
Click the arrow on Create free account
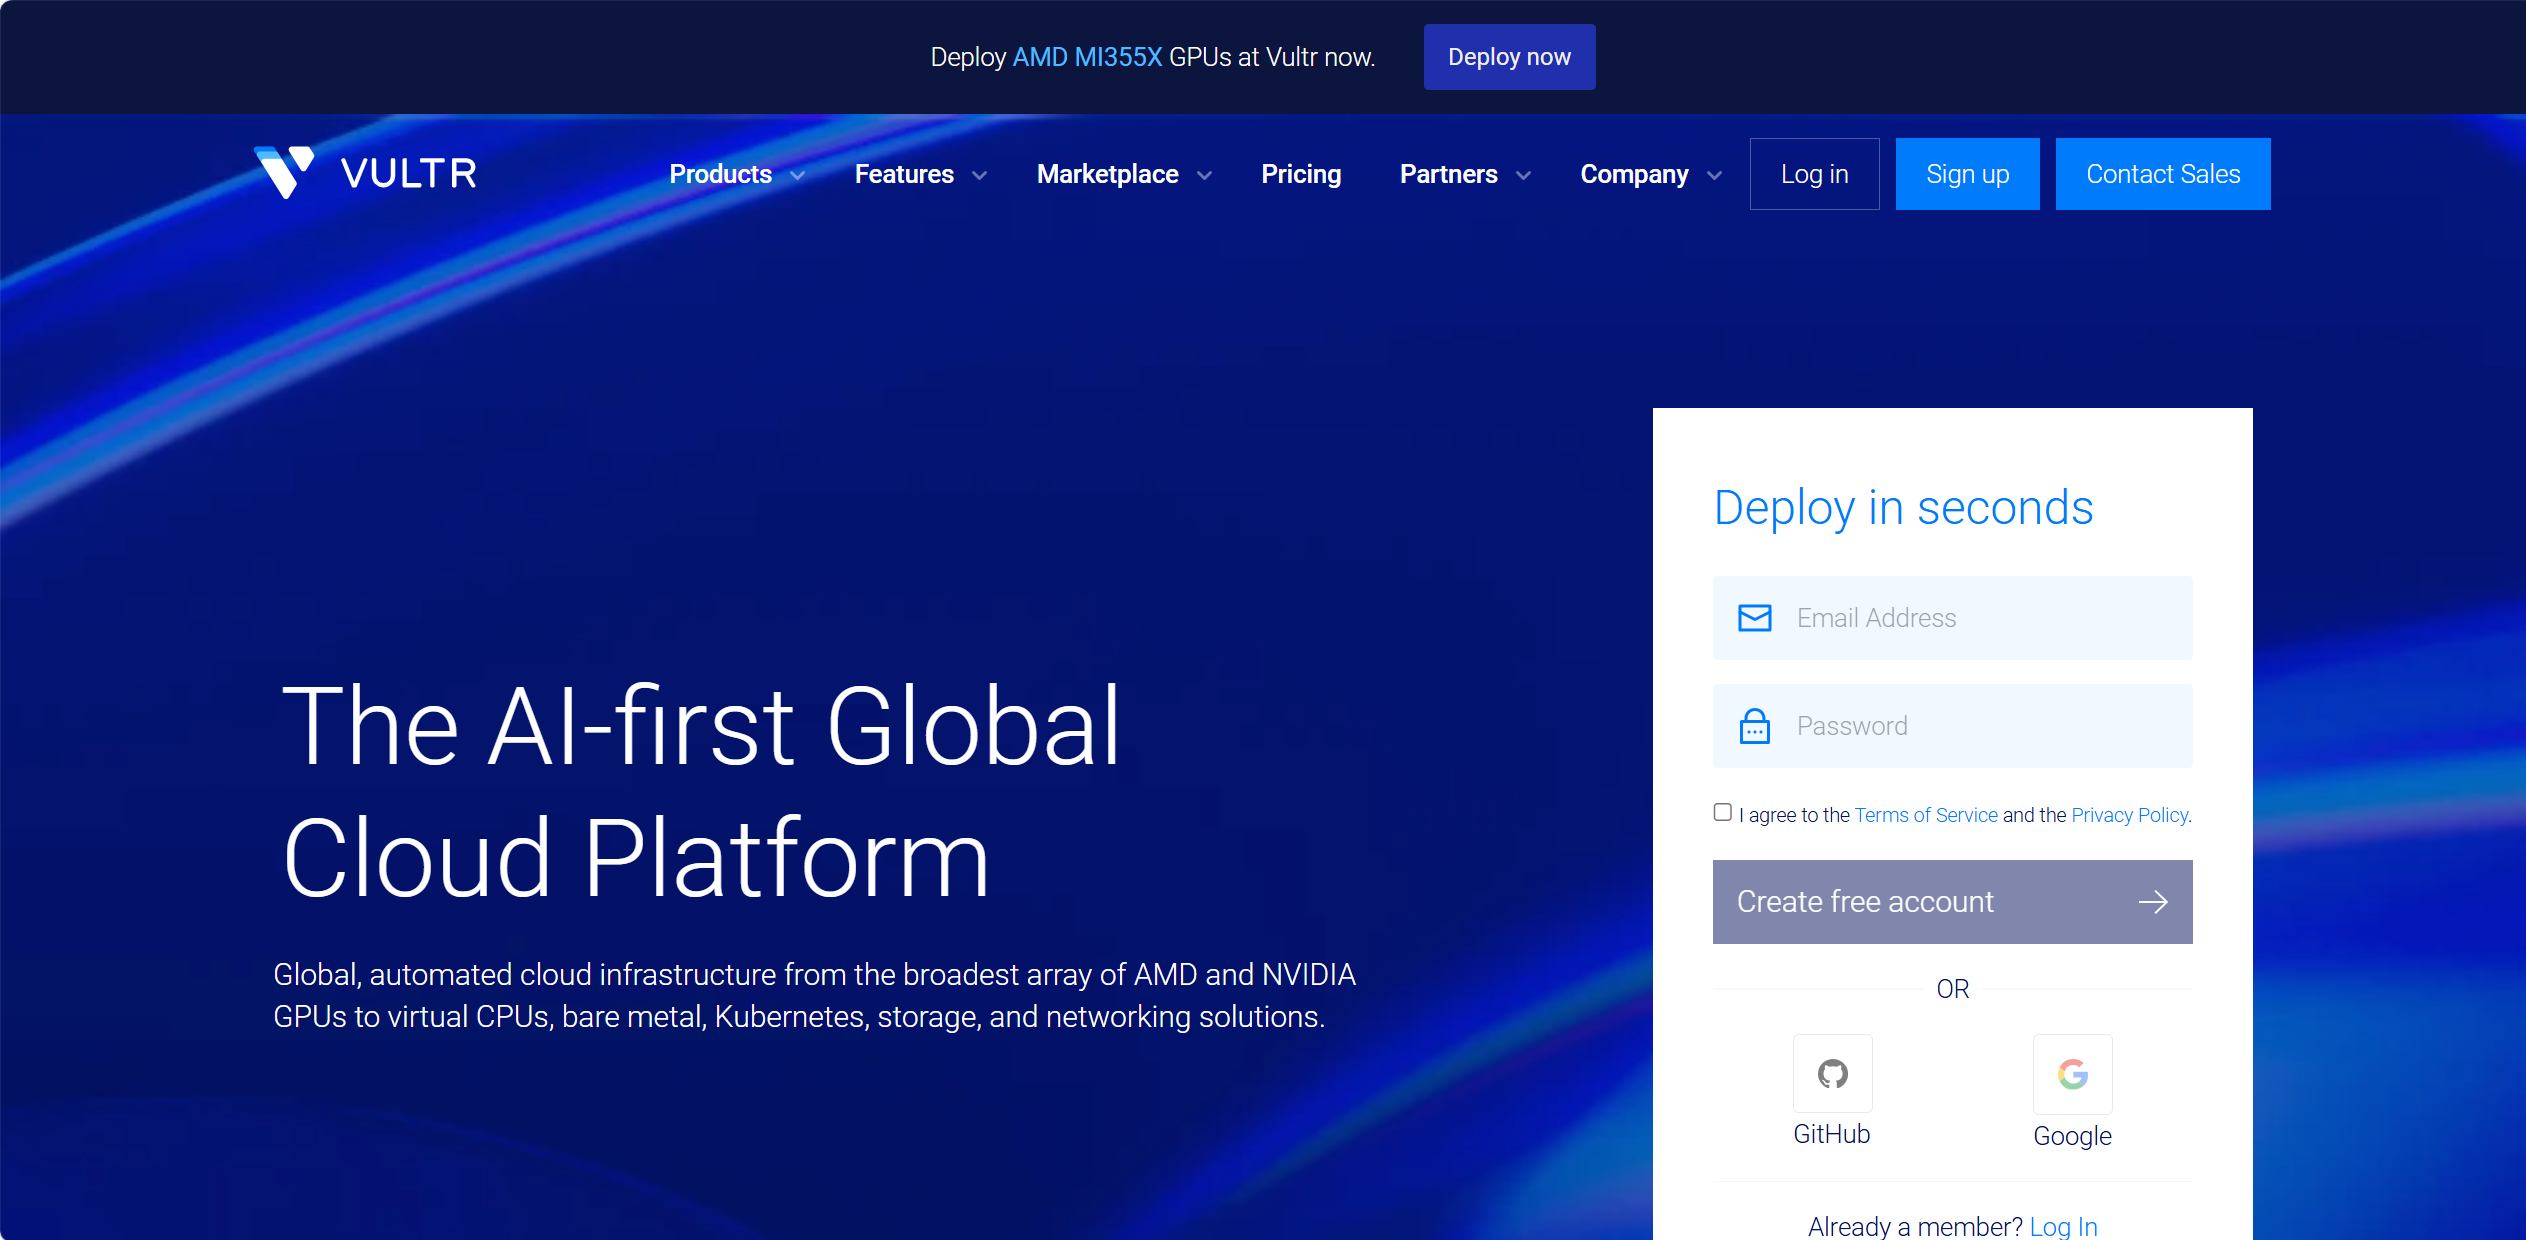coord(2153,902)
